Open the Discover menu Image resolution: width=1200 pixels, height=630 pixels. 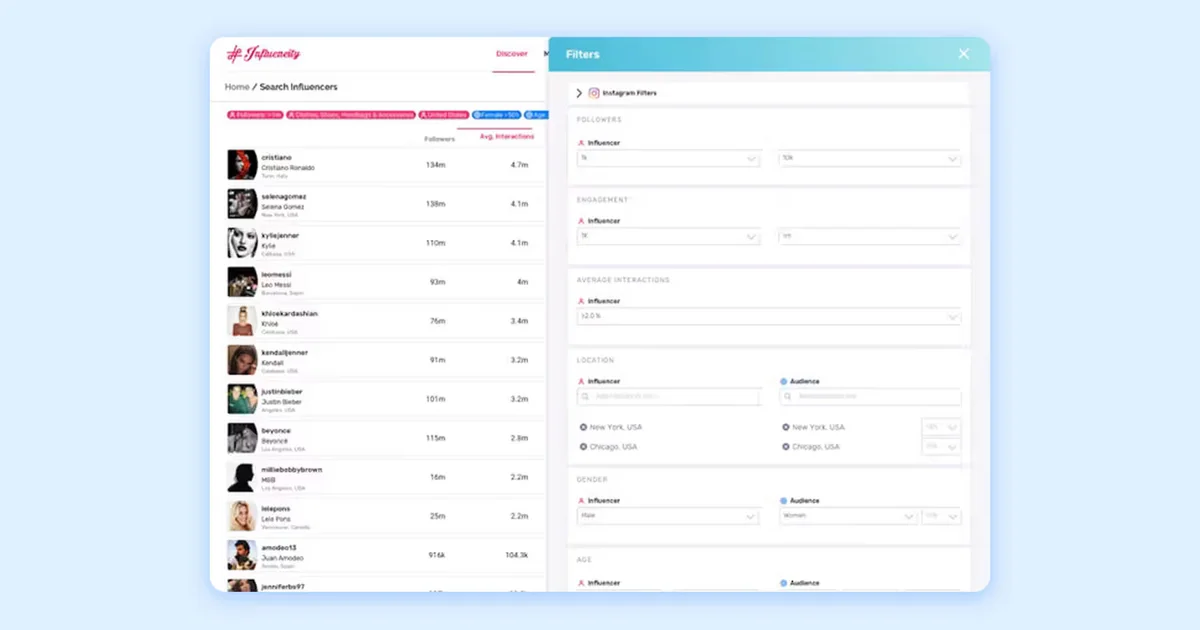(x=513, y=55)
